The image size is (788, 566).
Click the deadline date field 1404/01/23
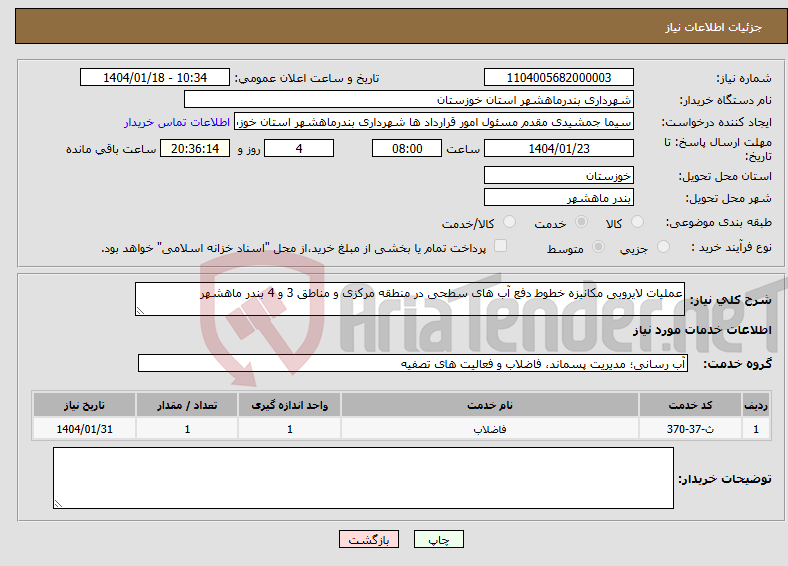click(x=558, y=148)
